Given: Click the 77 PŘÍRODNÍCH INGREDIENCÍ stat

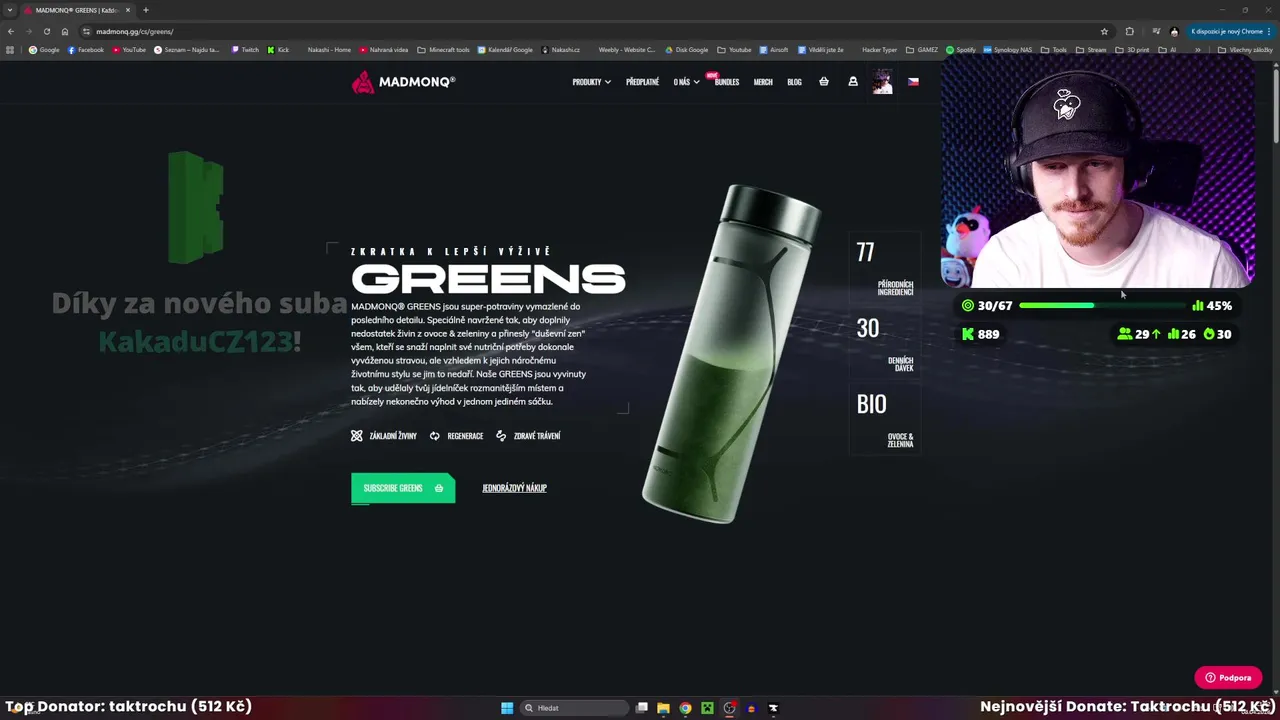Looking at the screenshot, I should tap(884, 268).
